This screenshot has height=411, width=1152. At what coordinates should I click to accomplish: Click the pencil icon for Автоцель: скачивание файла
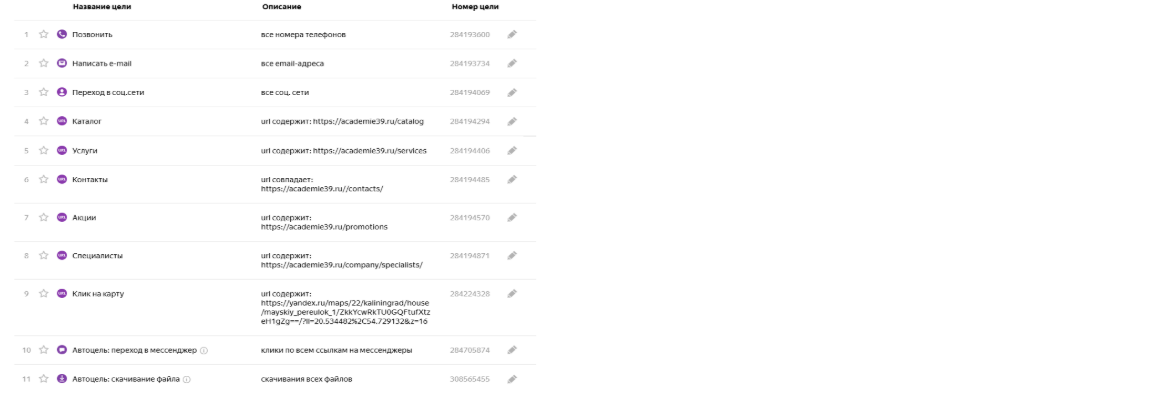point(512,379)
